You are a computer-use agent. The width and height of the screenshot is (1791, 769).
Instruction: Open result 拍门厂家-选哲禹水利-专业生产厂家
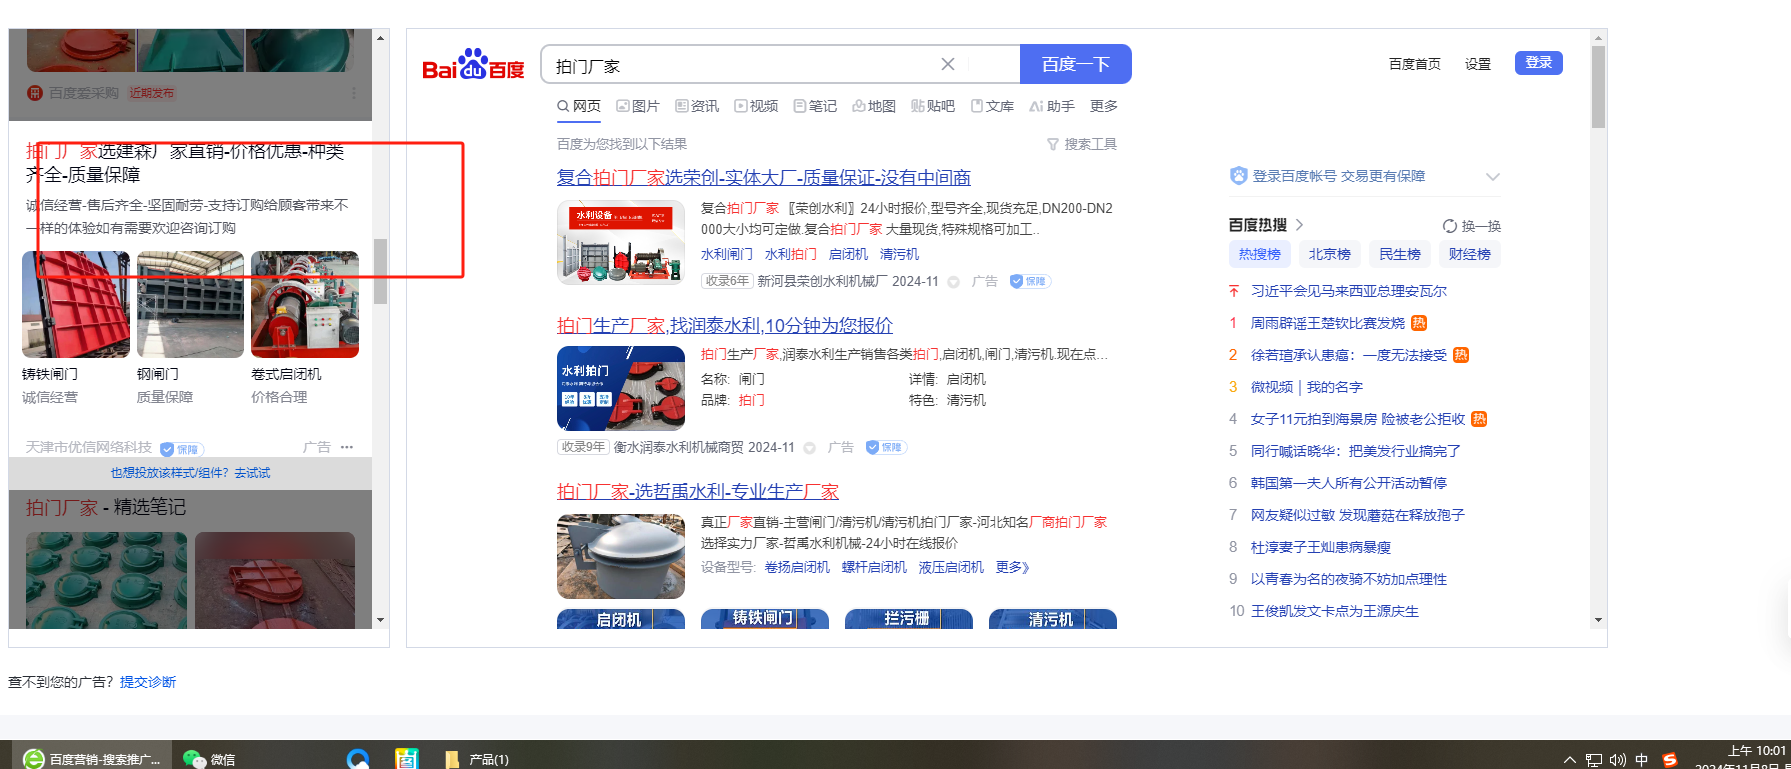pyautogui.click(x=698, y=492)
